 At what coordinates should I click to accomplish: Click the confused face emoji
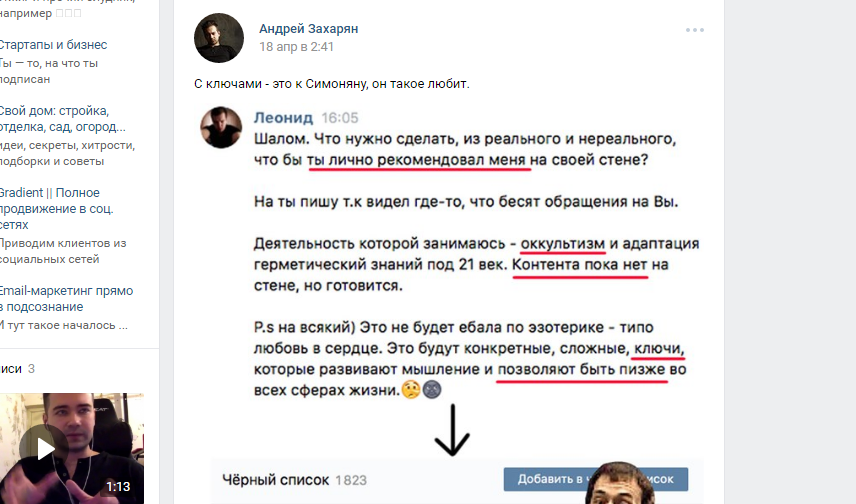pyautogui.click(x=411, y=390)
